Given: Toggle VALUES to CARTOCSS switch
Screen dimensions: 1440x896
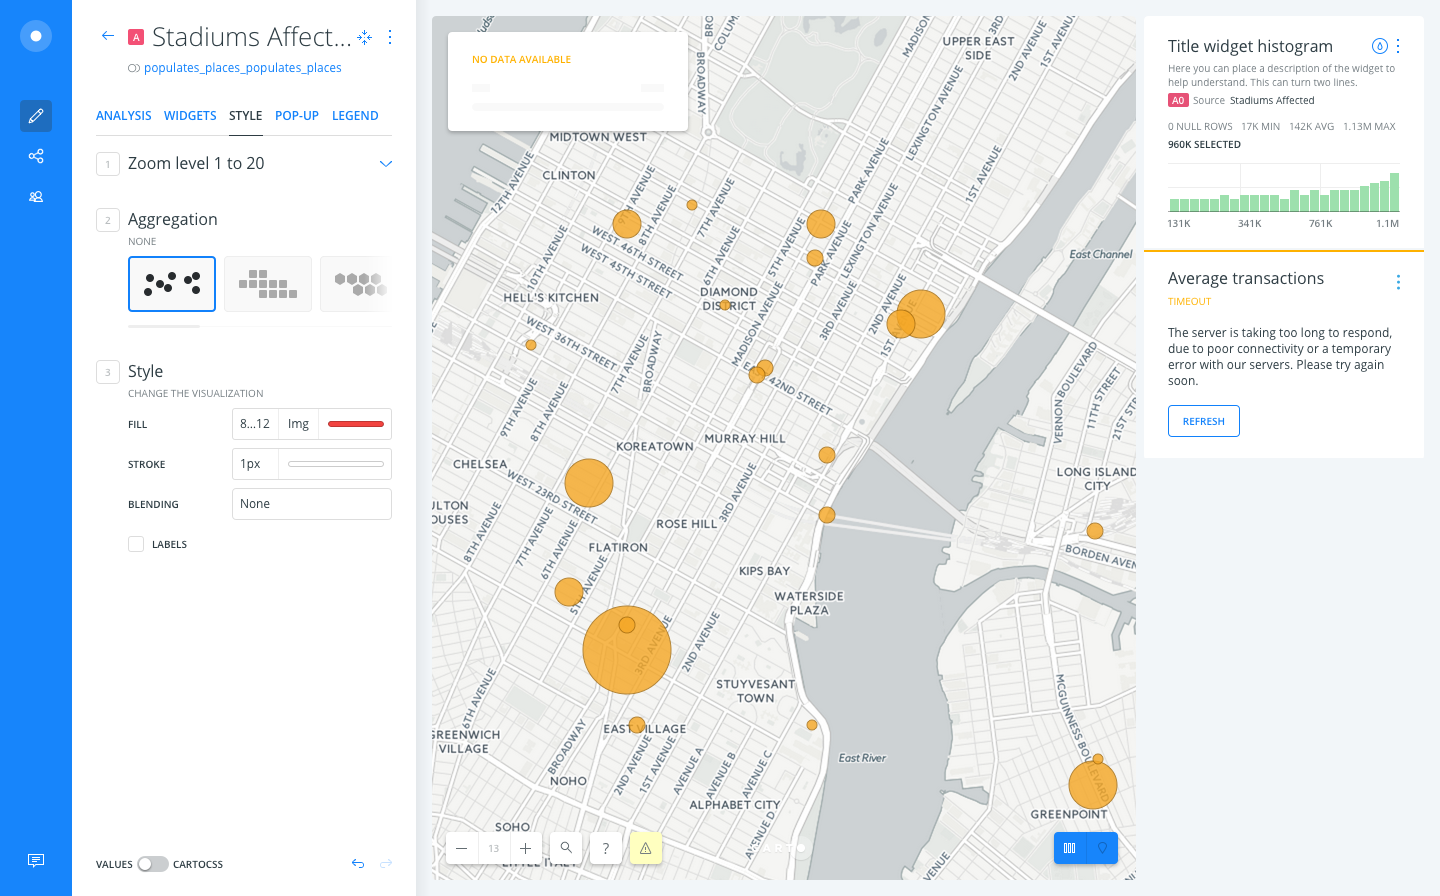Looking at the screenshot, I should click(152, 864).
